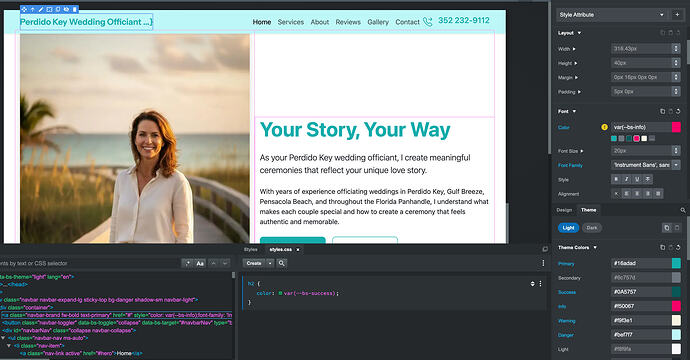
Task: Click the duplicate icon on element toolbar
Action: tap(58, 9)
